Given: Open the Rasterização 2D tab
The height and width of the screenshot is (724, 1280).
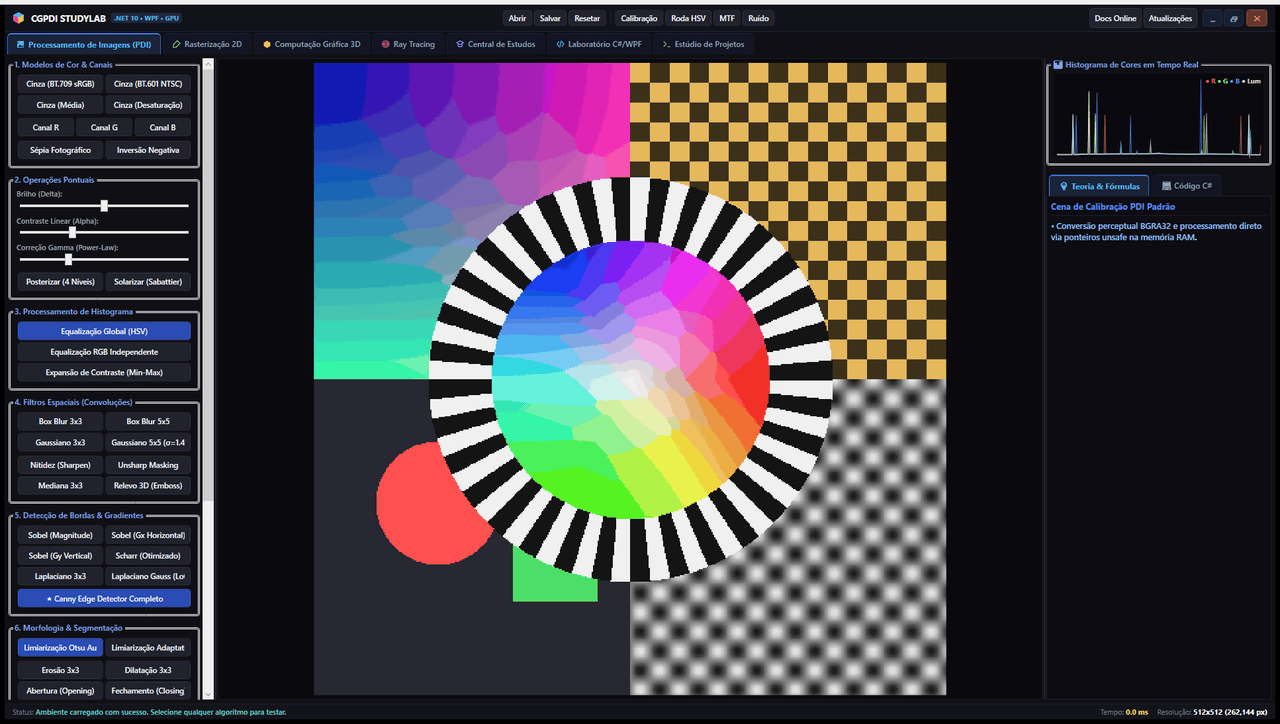Looking at the screenshot, I should (207, 44).
